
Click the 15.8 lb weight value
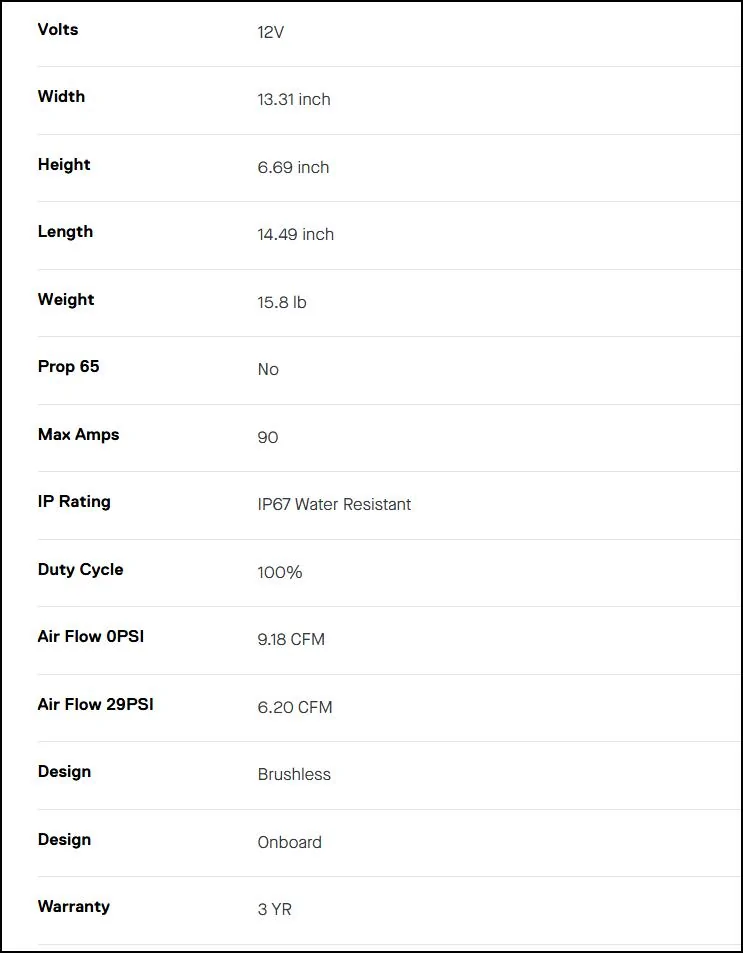(282, 302)
